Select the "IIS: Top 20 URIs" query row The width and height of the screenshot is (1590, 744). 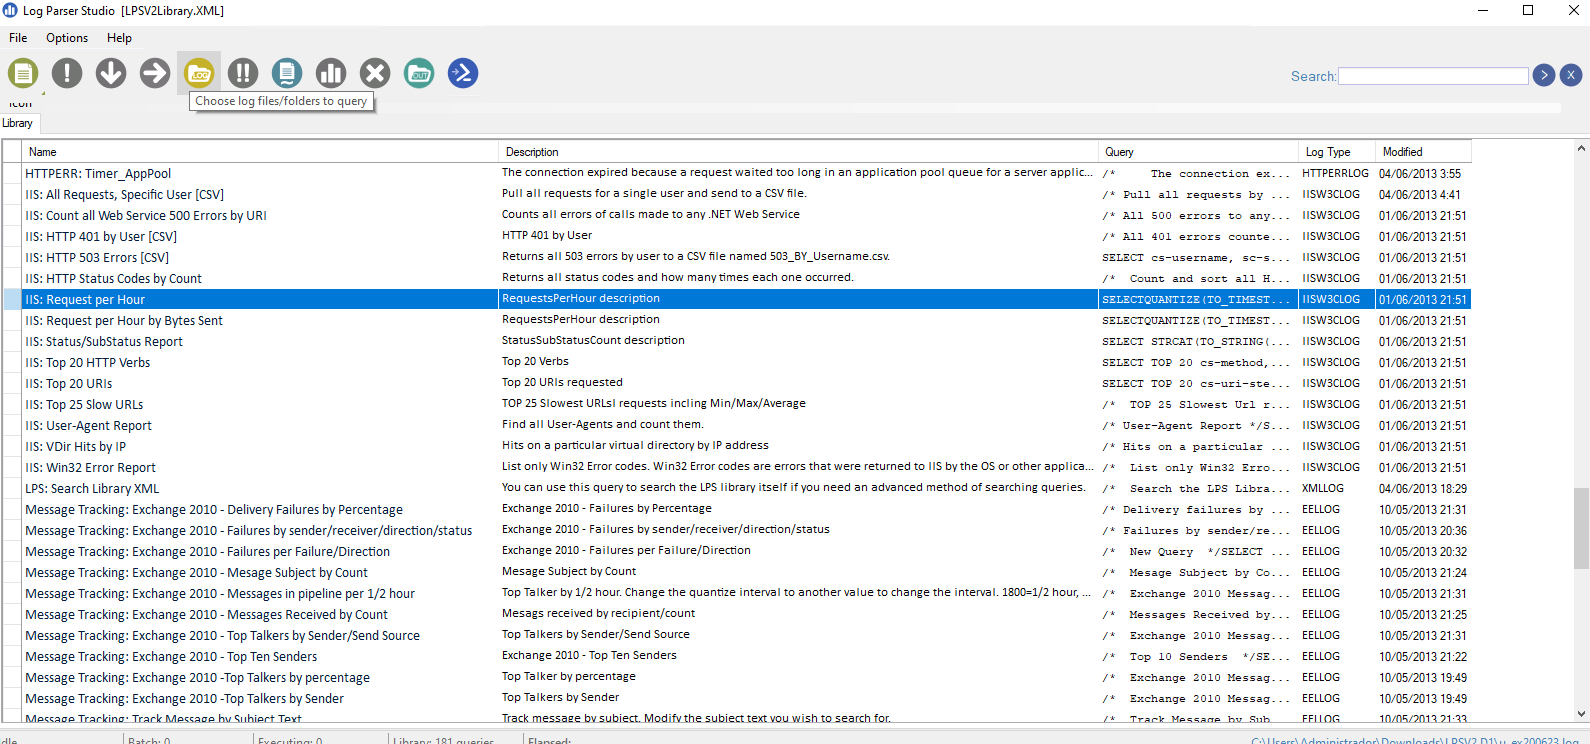click(69, 384)
